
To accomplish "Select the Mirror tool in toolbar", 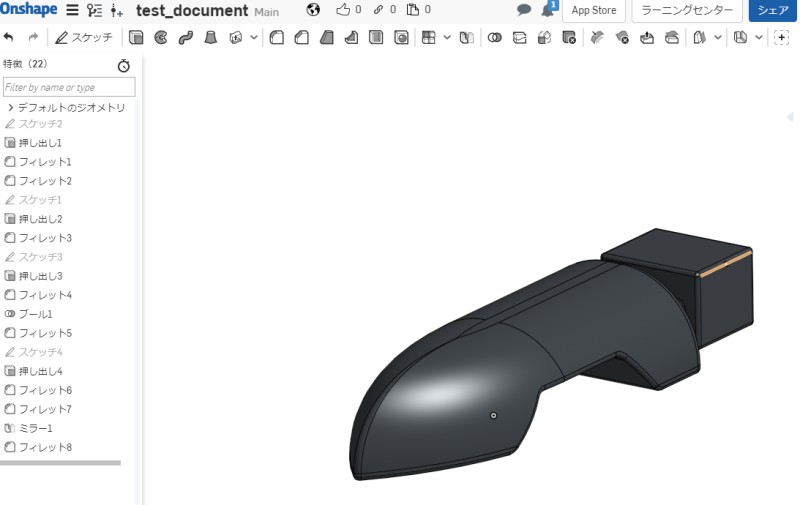I will [466, 37].
